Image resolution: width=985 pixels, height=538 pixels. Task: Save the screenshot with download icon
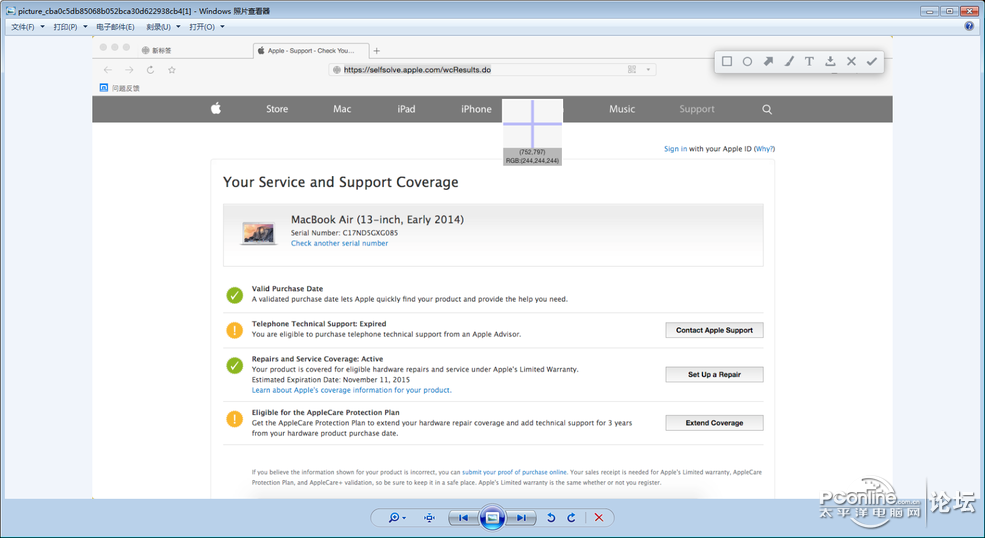[x=830, y=61]
